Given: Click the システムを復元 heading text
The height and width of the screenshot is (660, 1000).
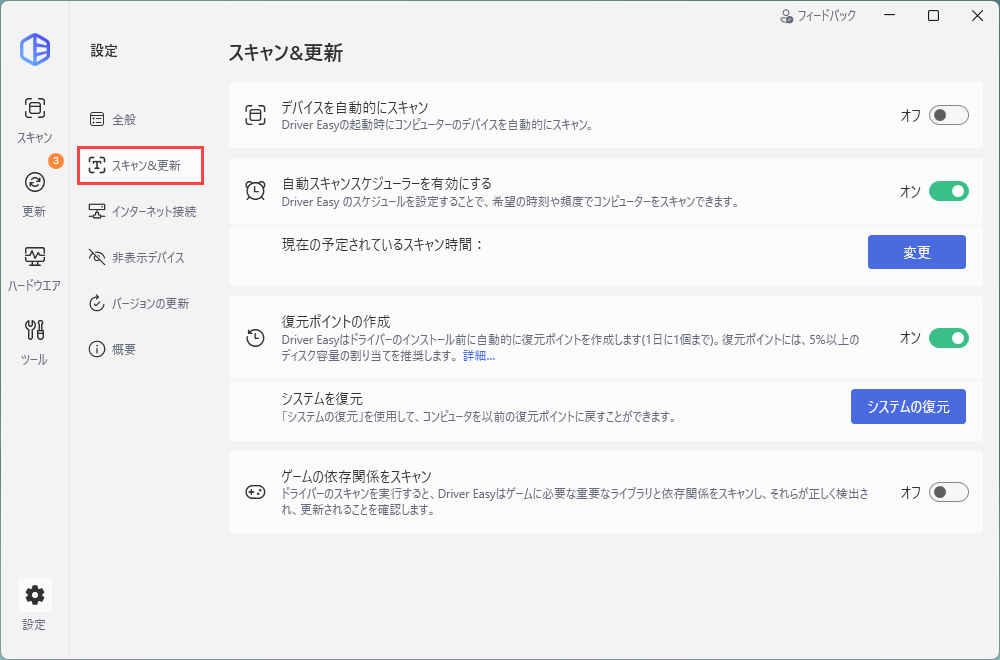Looking at the screenshot, I should click(x=322, y=399).
